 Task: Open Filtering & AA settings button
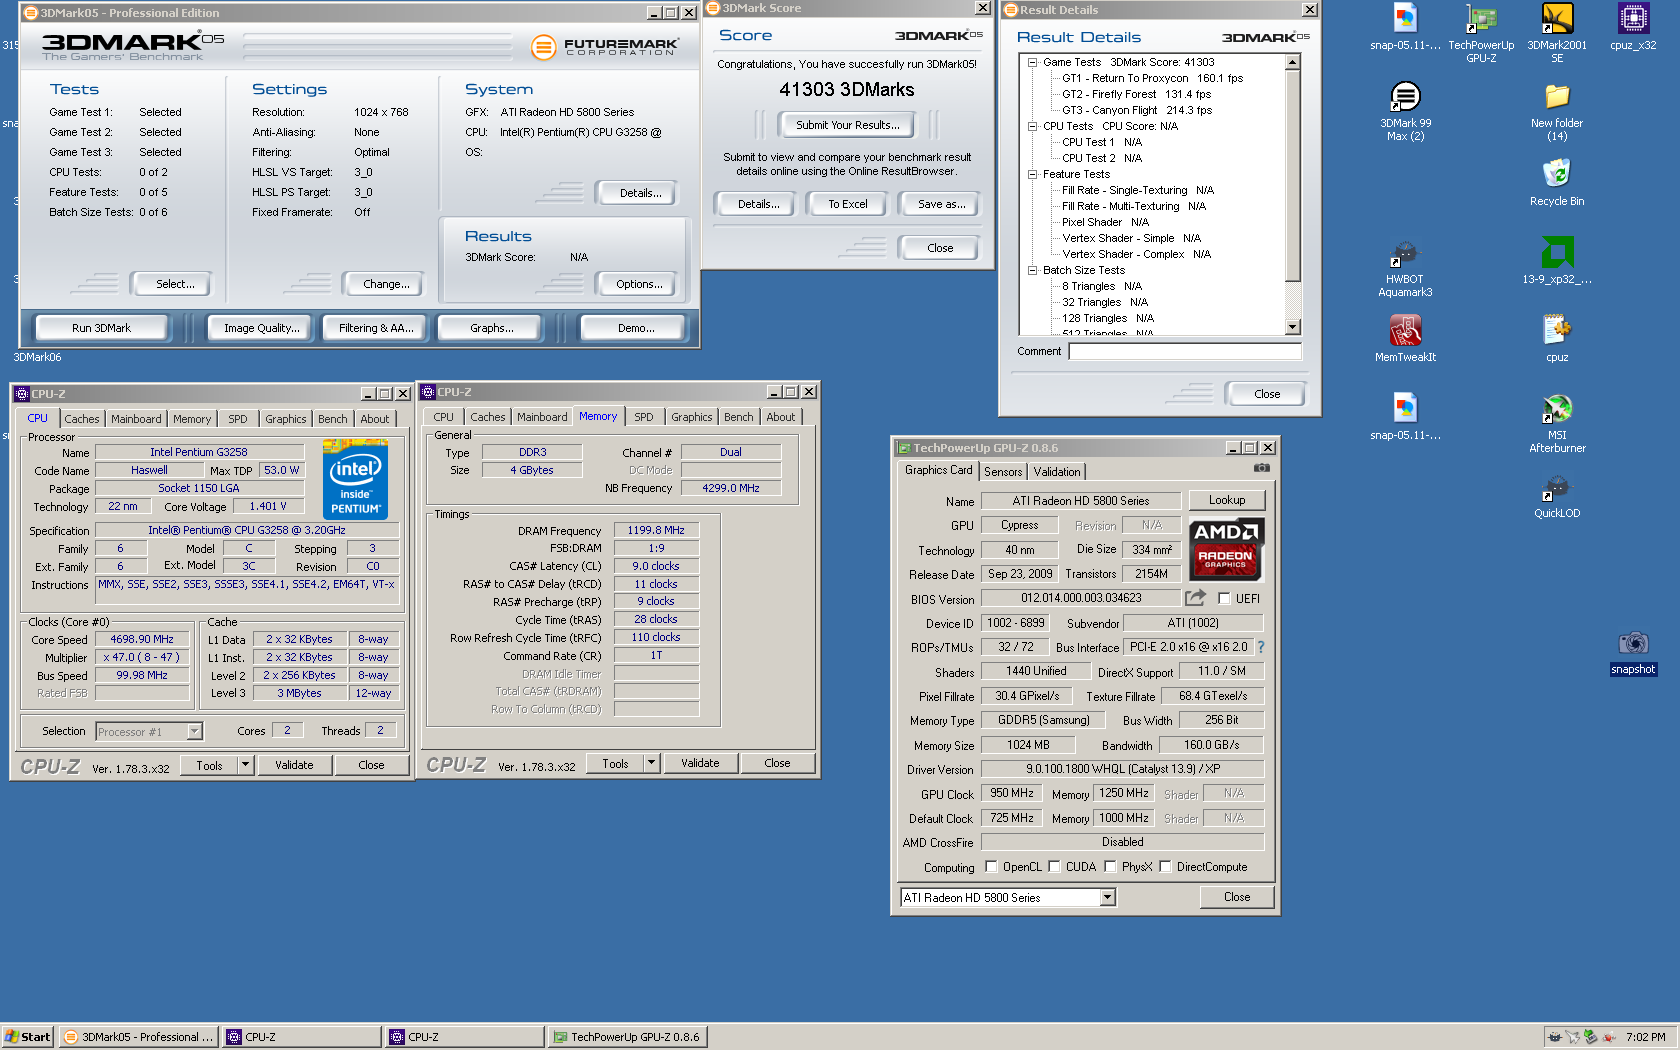(x=376, y=328)
